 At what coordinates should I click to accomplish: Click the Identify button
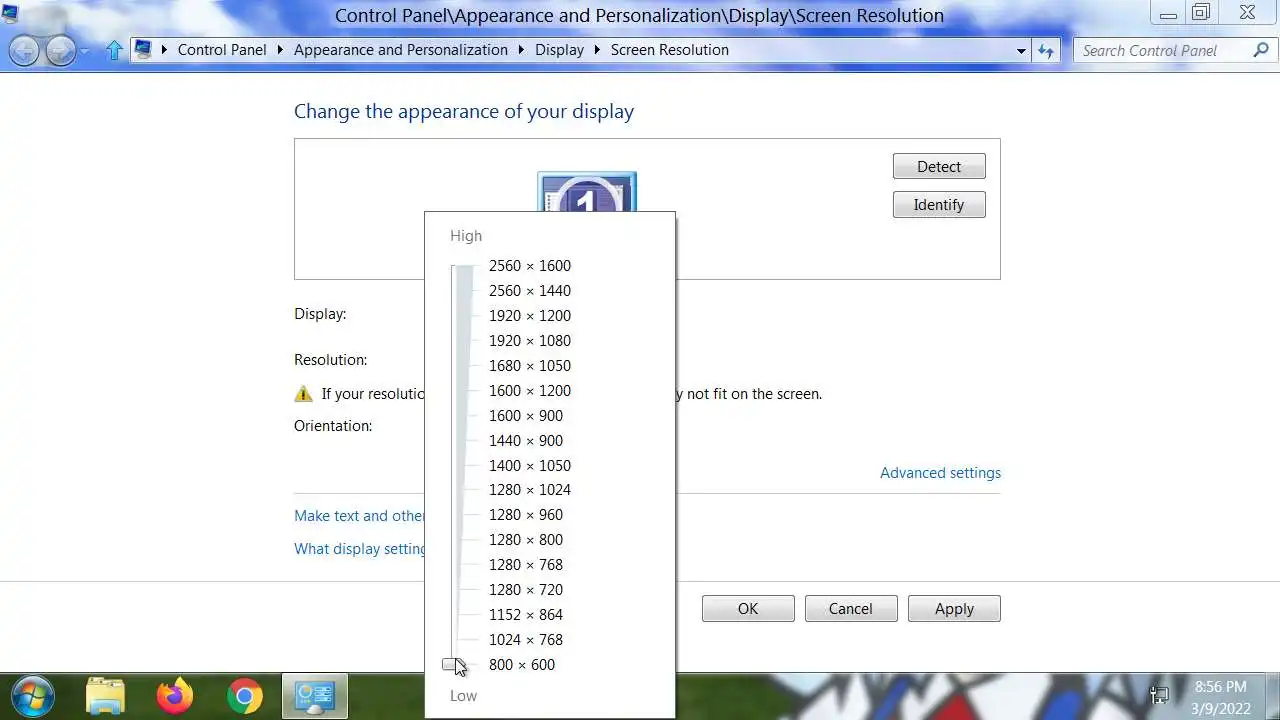[939, 205]
